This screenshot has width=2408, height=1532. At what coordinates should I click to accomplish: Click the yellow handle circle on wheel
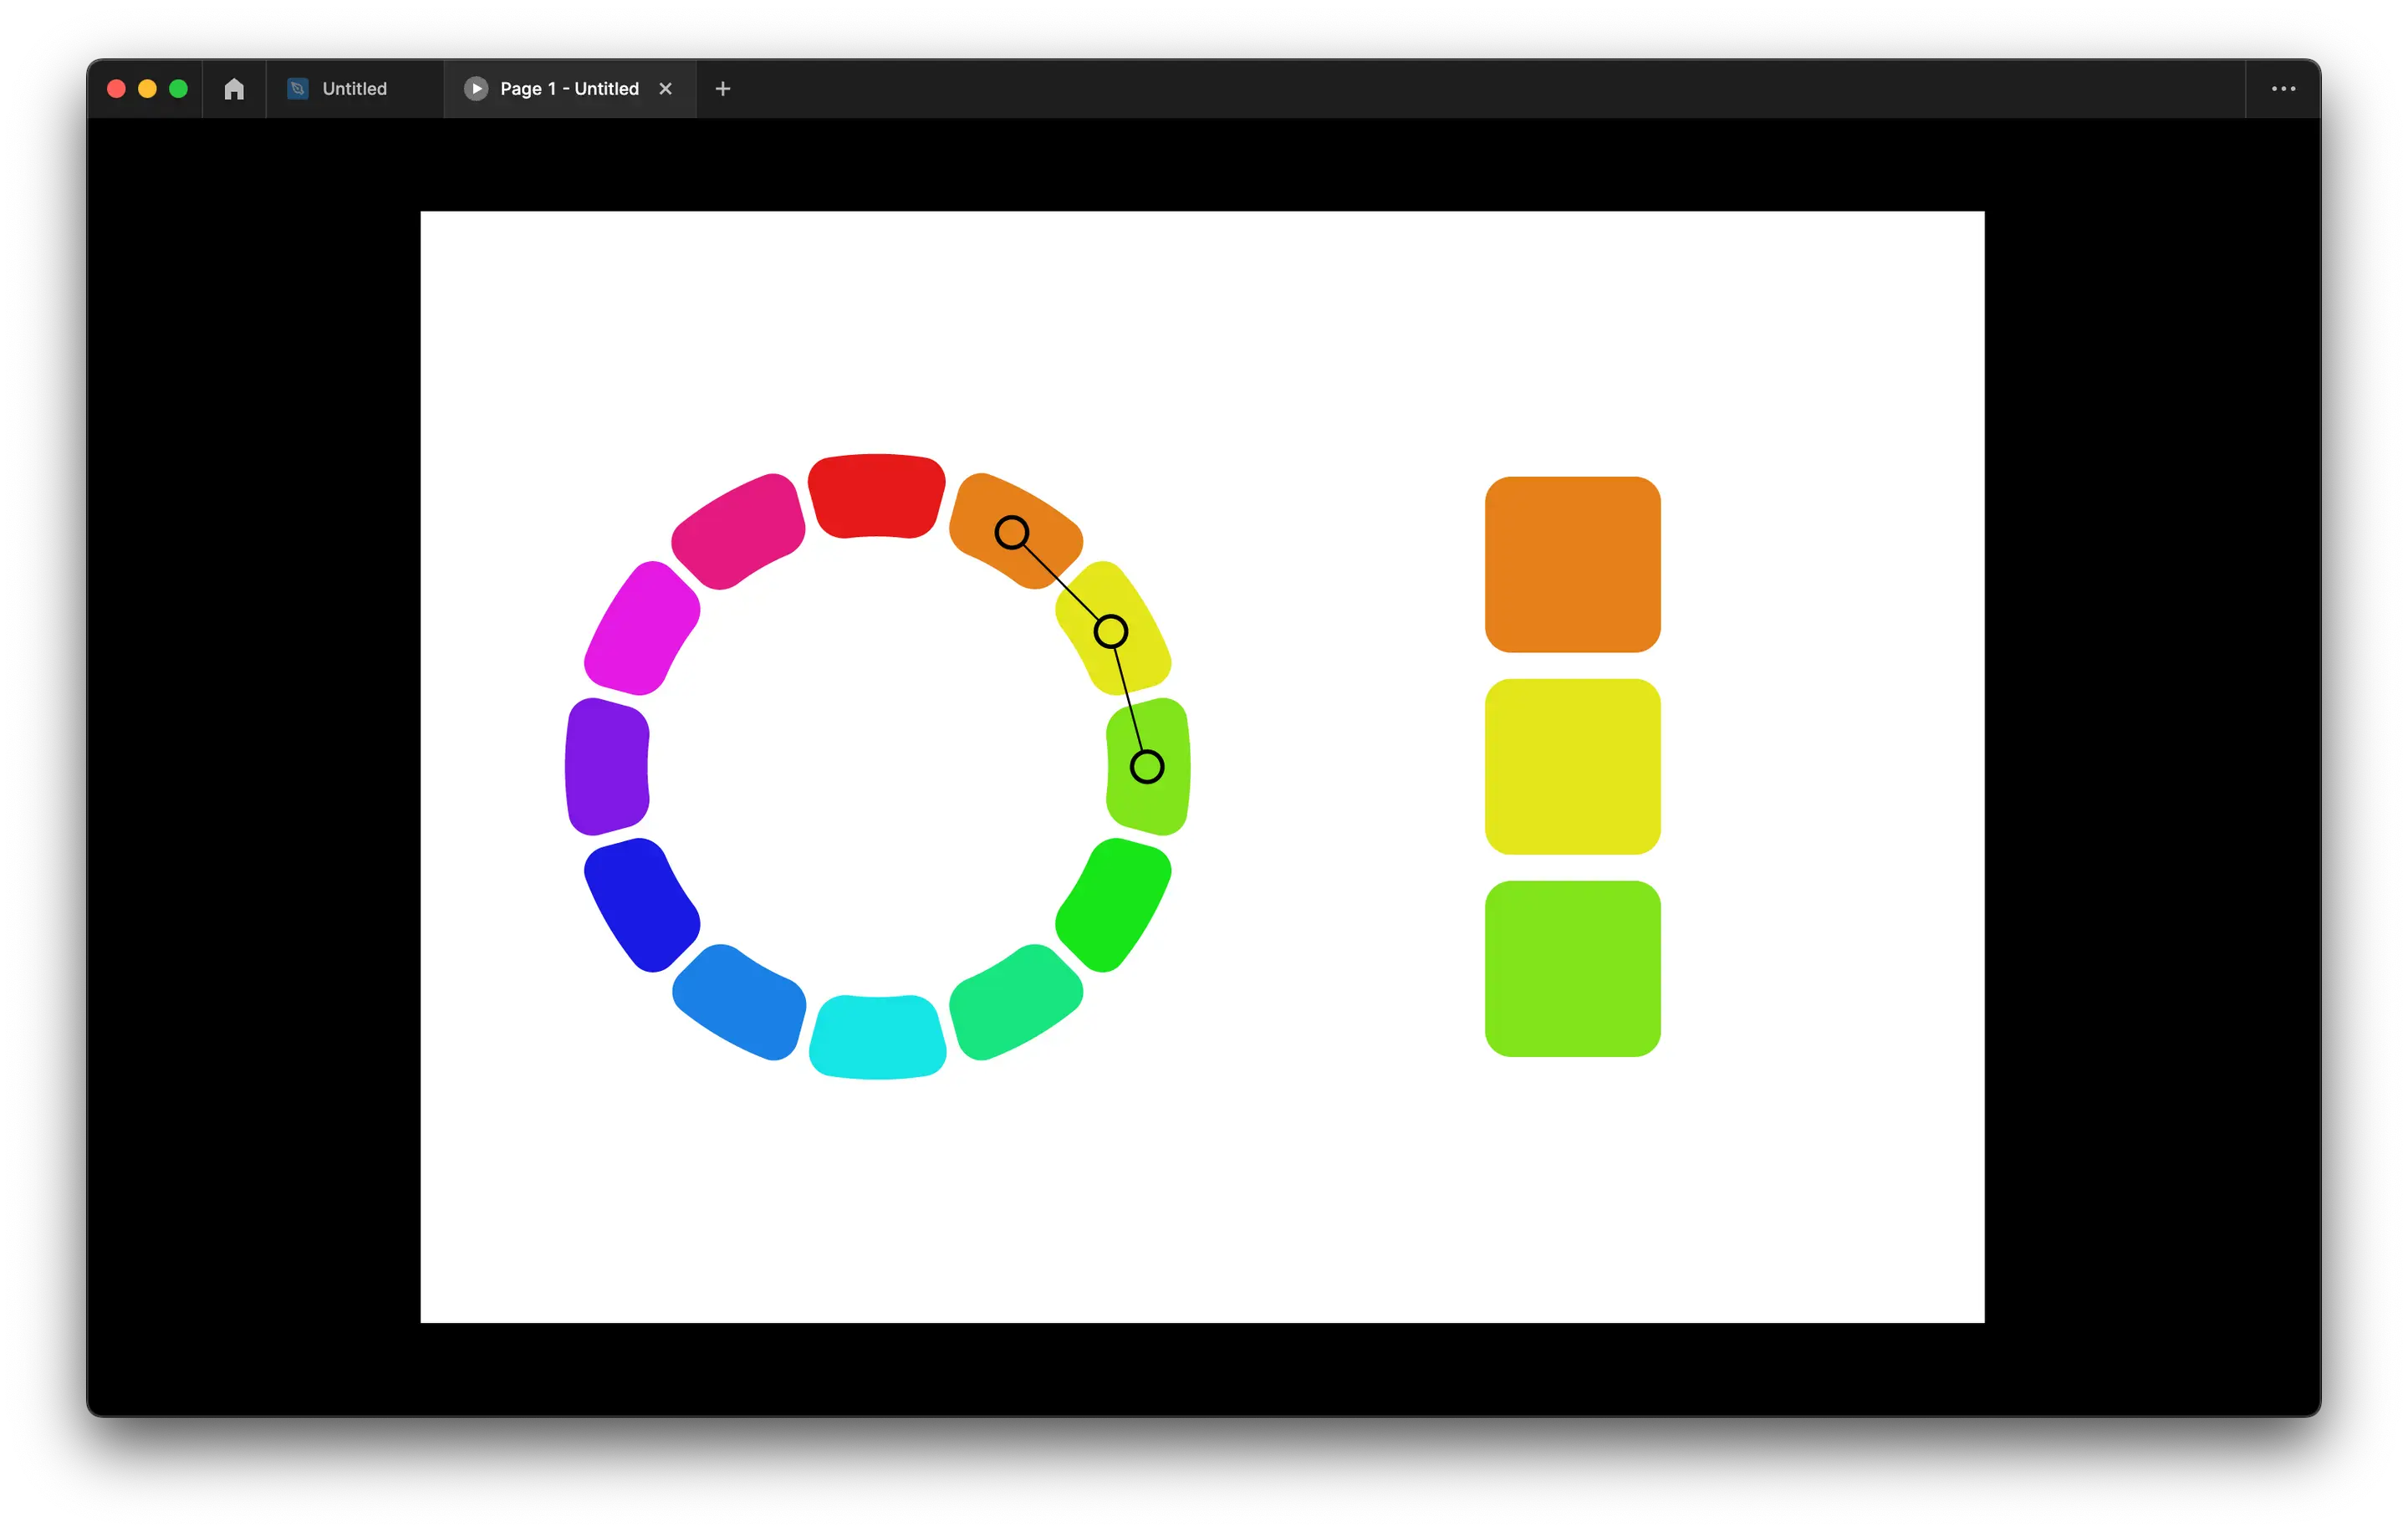coord(1111,631)
